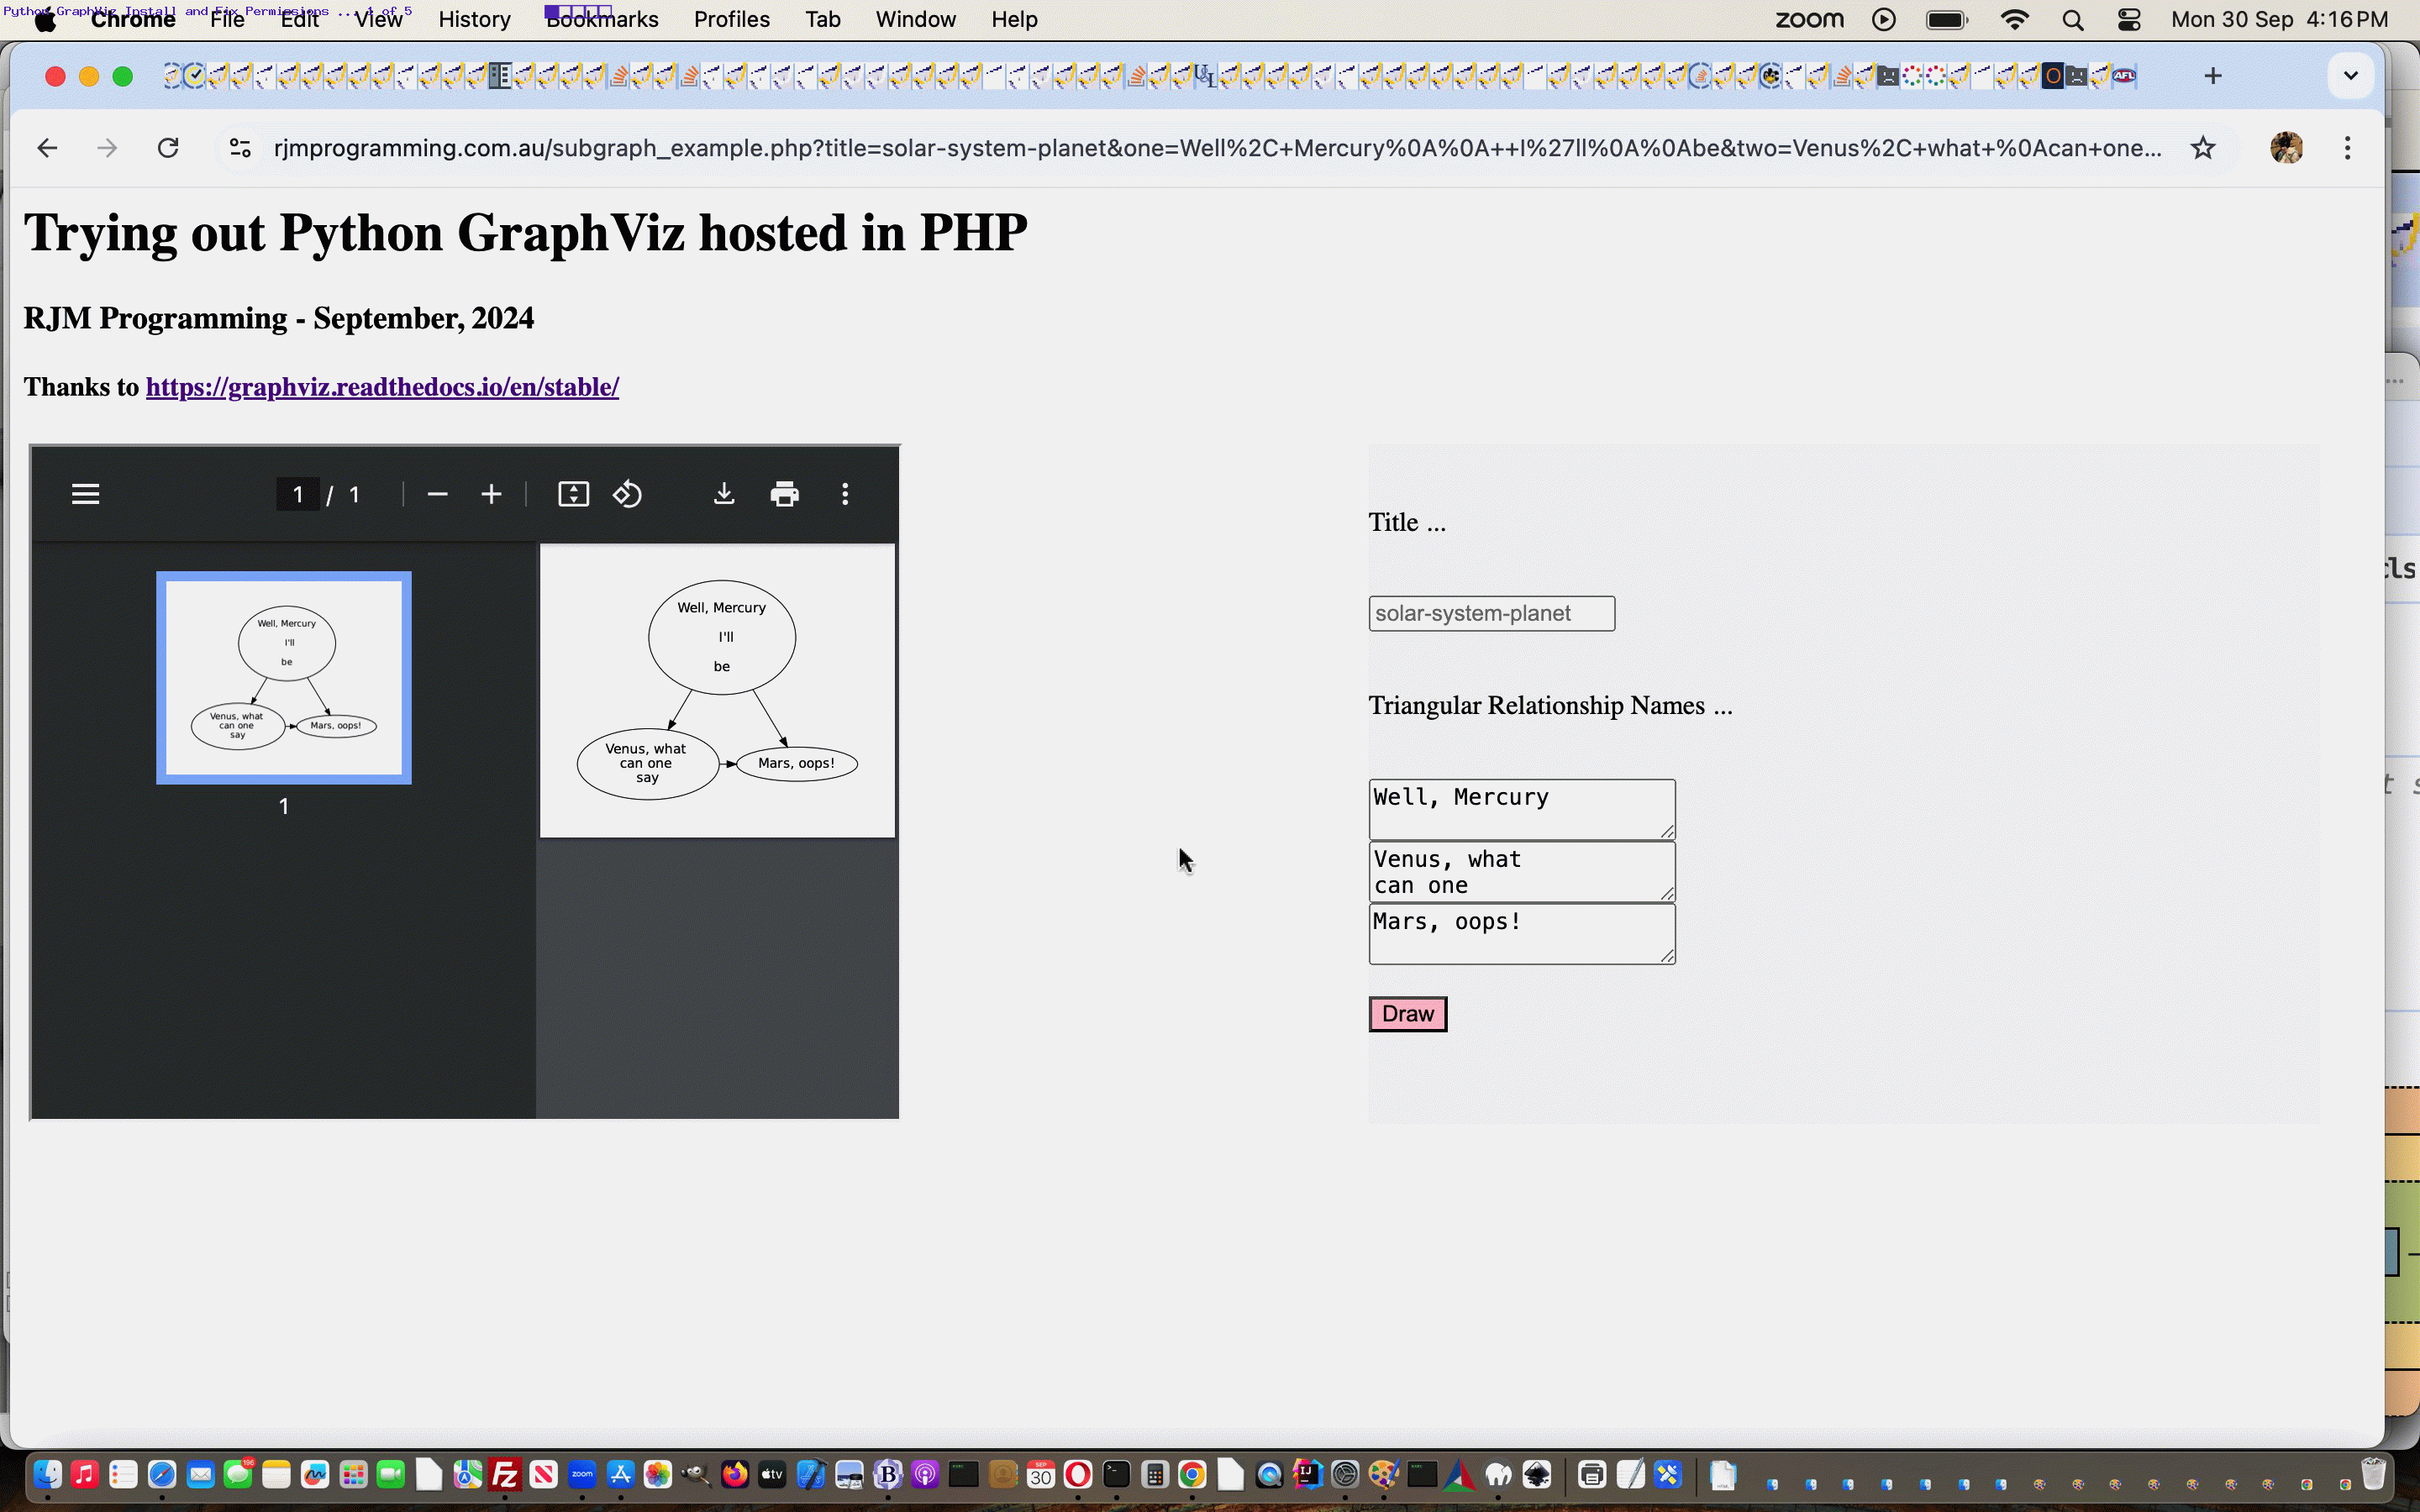Click the PDF hamburger menu icon
This screenshot has width=2420, height=1512.
86,495
